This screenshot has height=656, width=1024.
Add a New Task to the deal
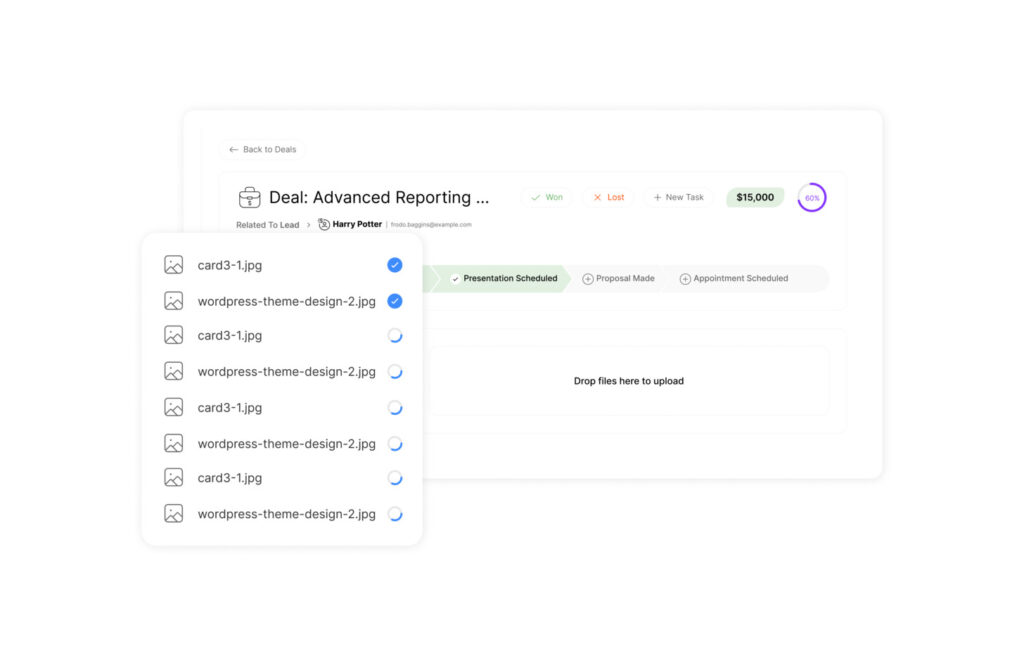click(x=678, y=197)
